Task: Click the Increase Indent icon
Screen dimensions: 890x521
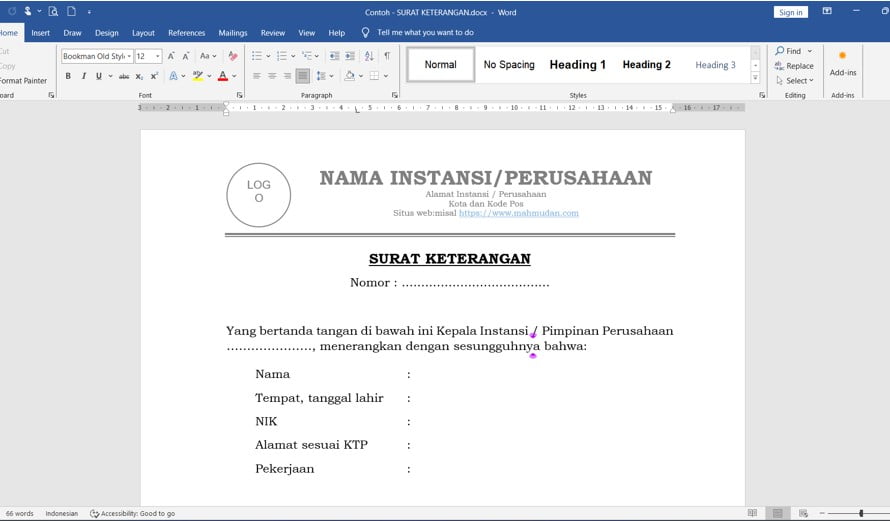Action: point(350,56)
